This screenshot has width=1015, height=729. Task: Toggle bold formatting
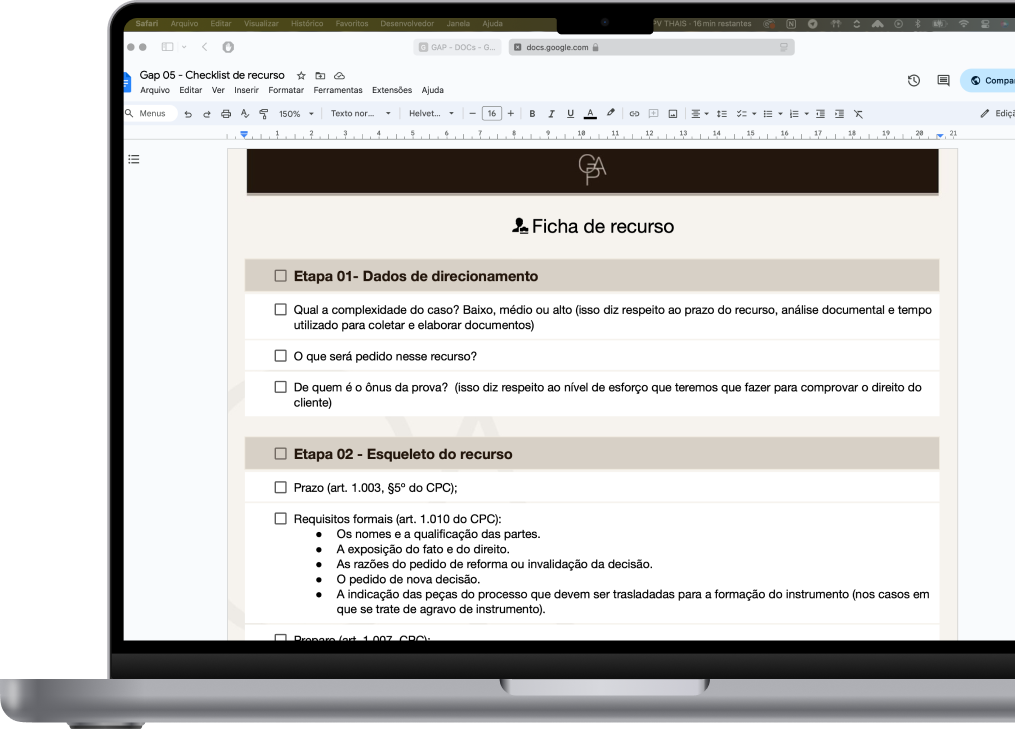532,114
